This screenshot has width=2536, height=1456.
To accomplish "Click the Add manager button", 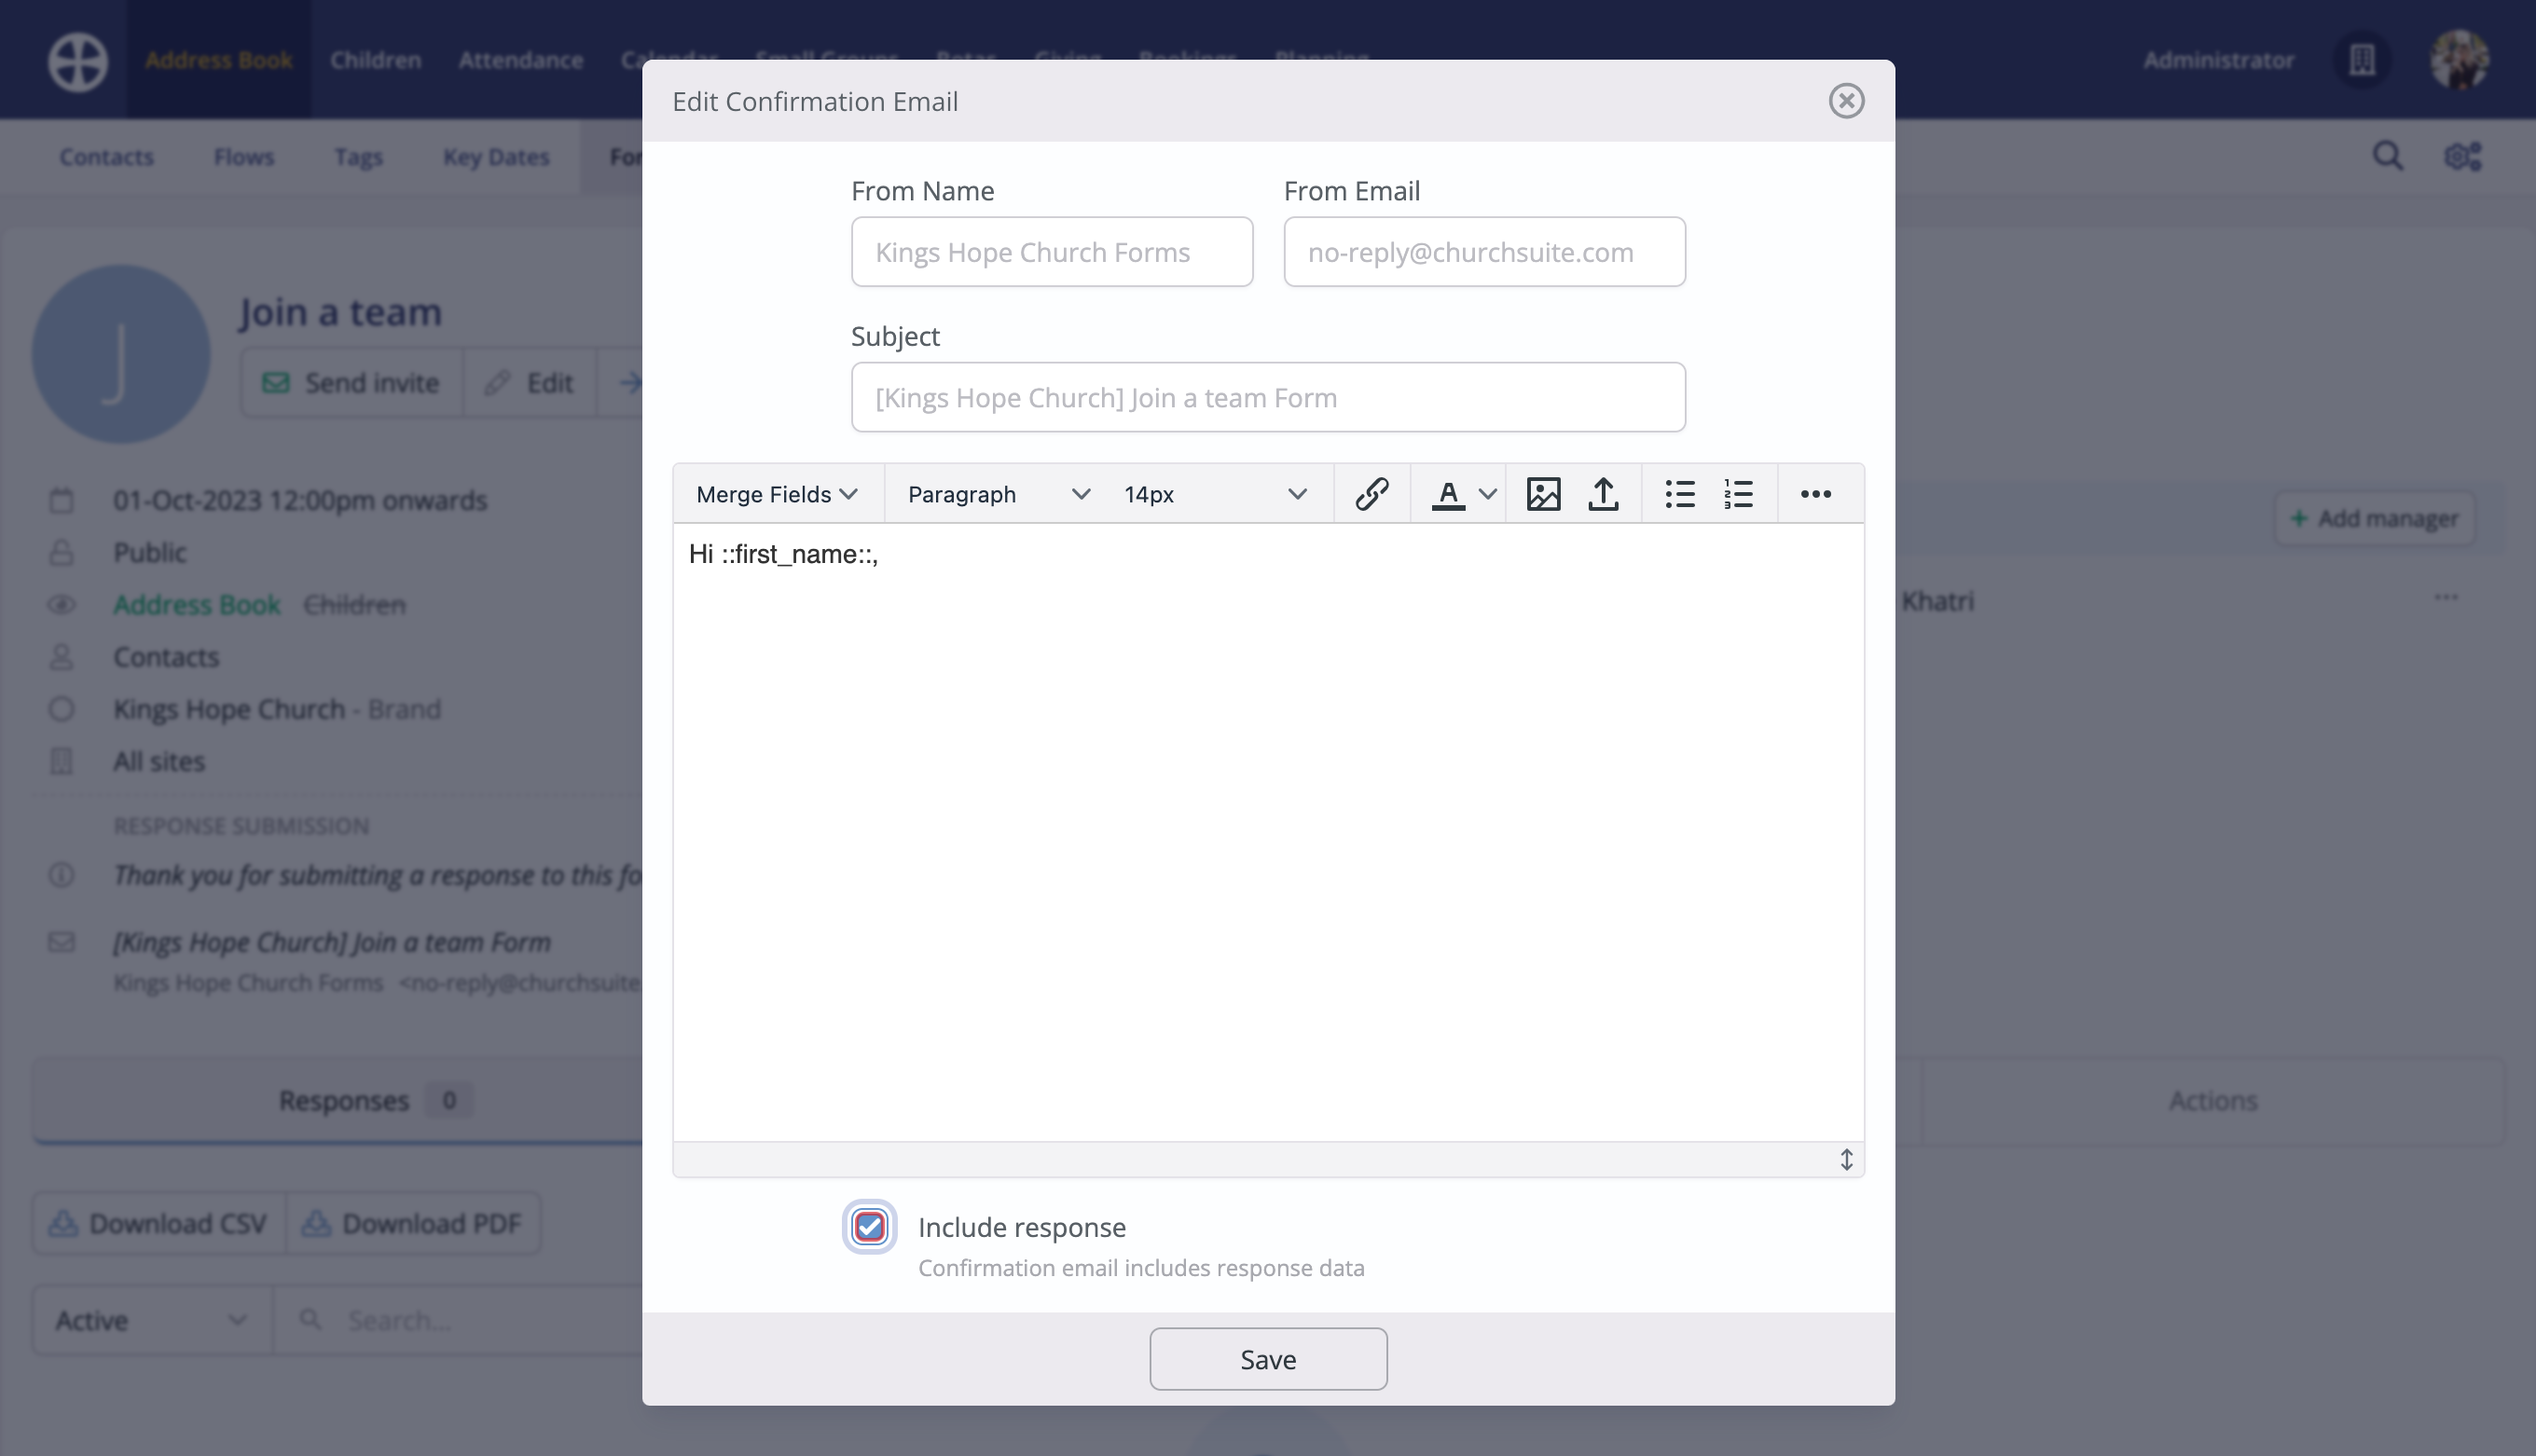I will click(2374, 518).
